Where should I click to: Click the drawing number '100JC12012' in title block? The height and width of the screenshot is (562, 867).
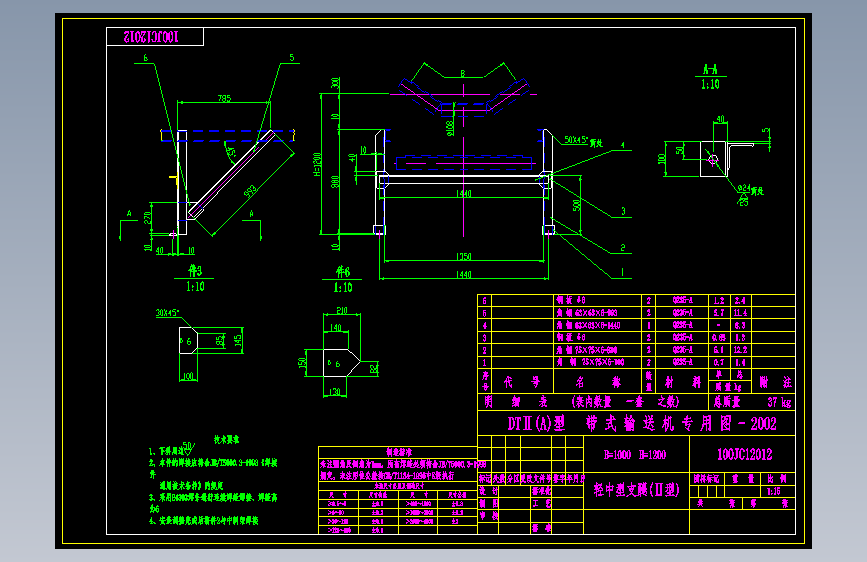(744, 455)
